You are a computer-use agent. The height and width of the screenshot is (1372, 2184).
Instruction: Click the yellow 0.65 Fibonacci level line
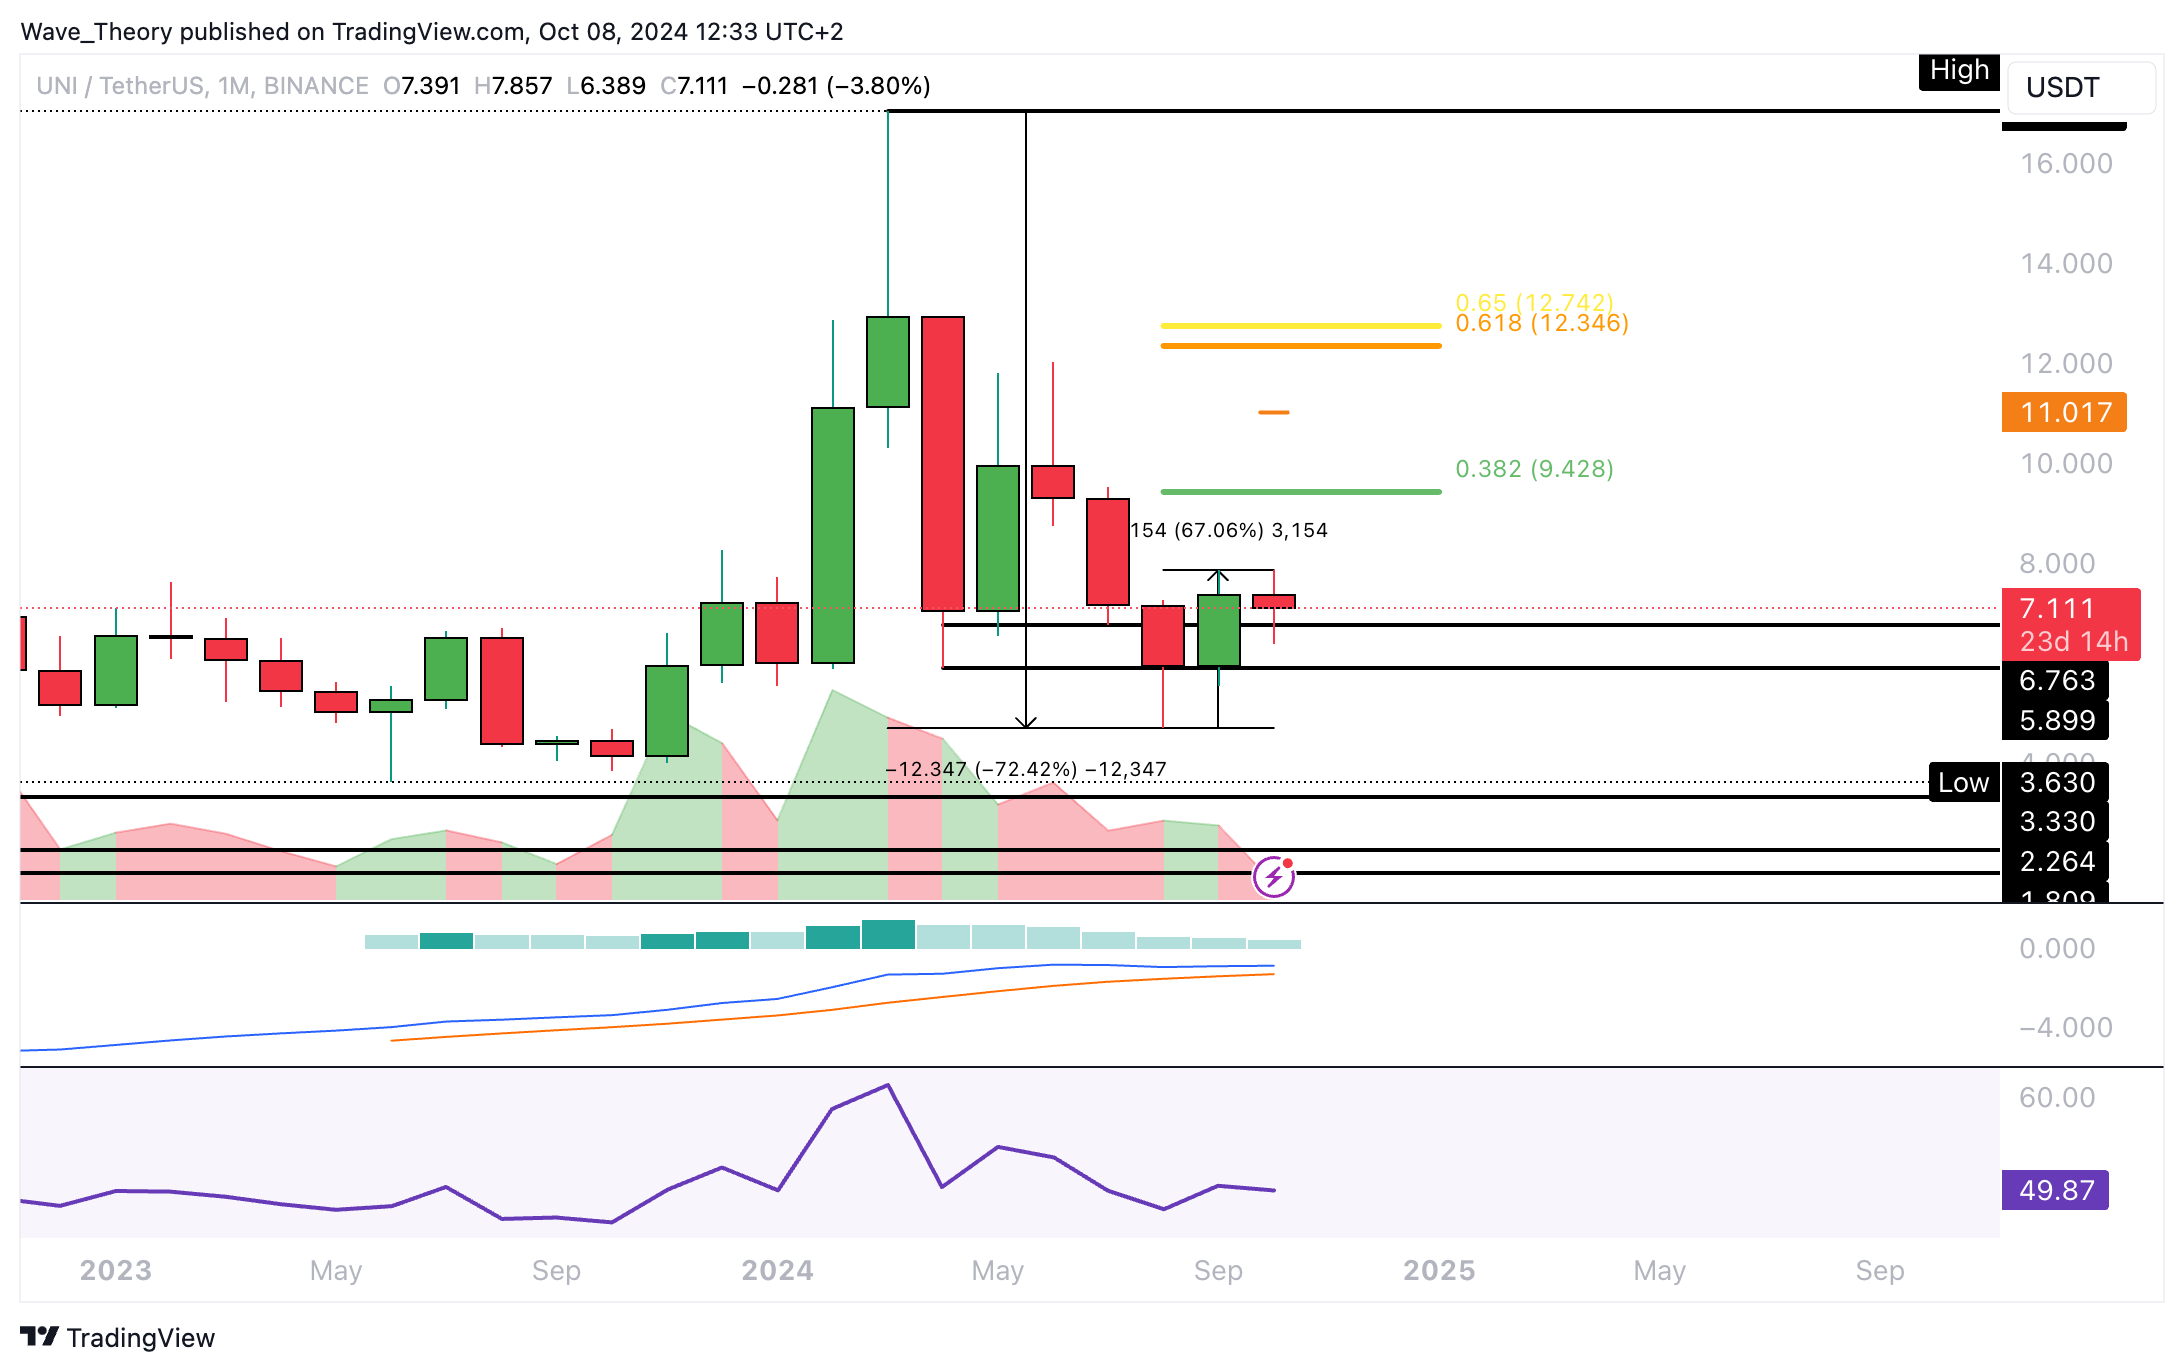pos(1300,326)
